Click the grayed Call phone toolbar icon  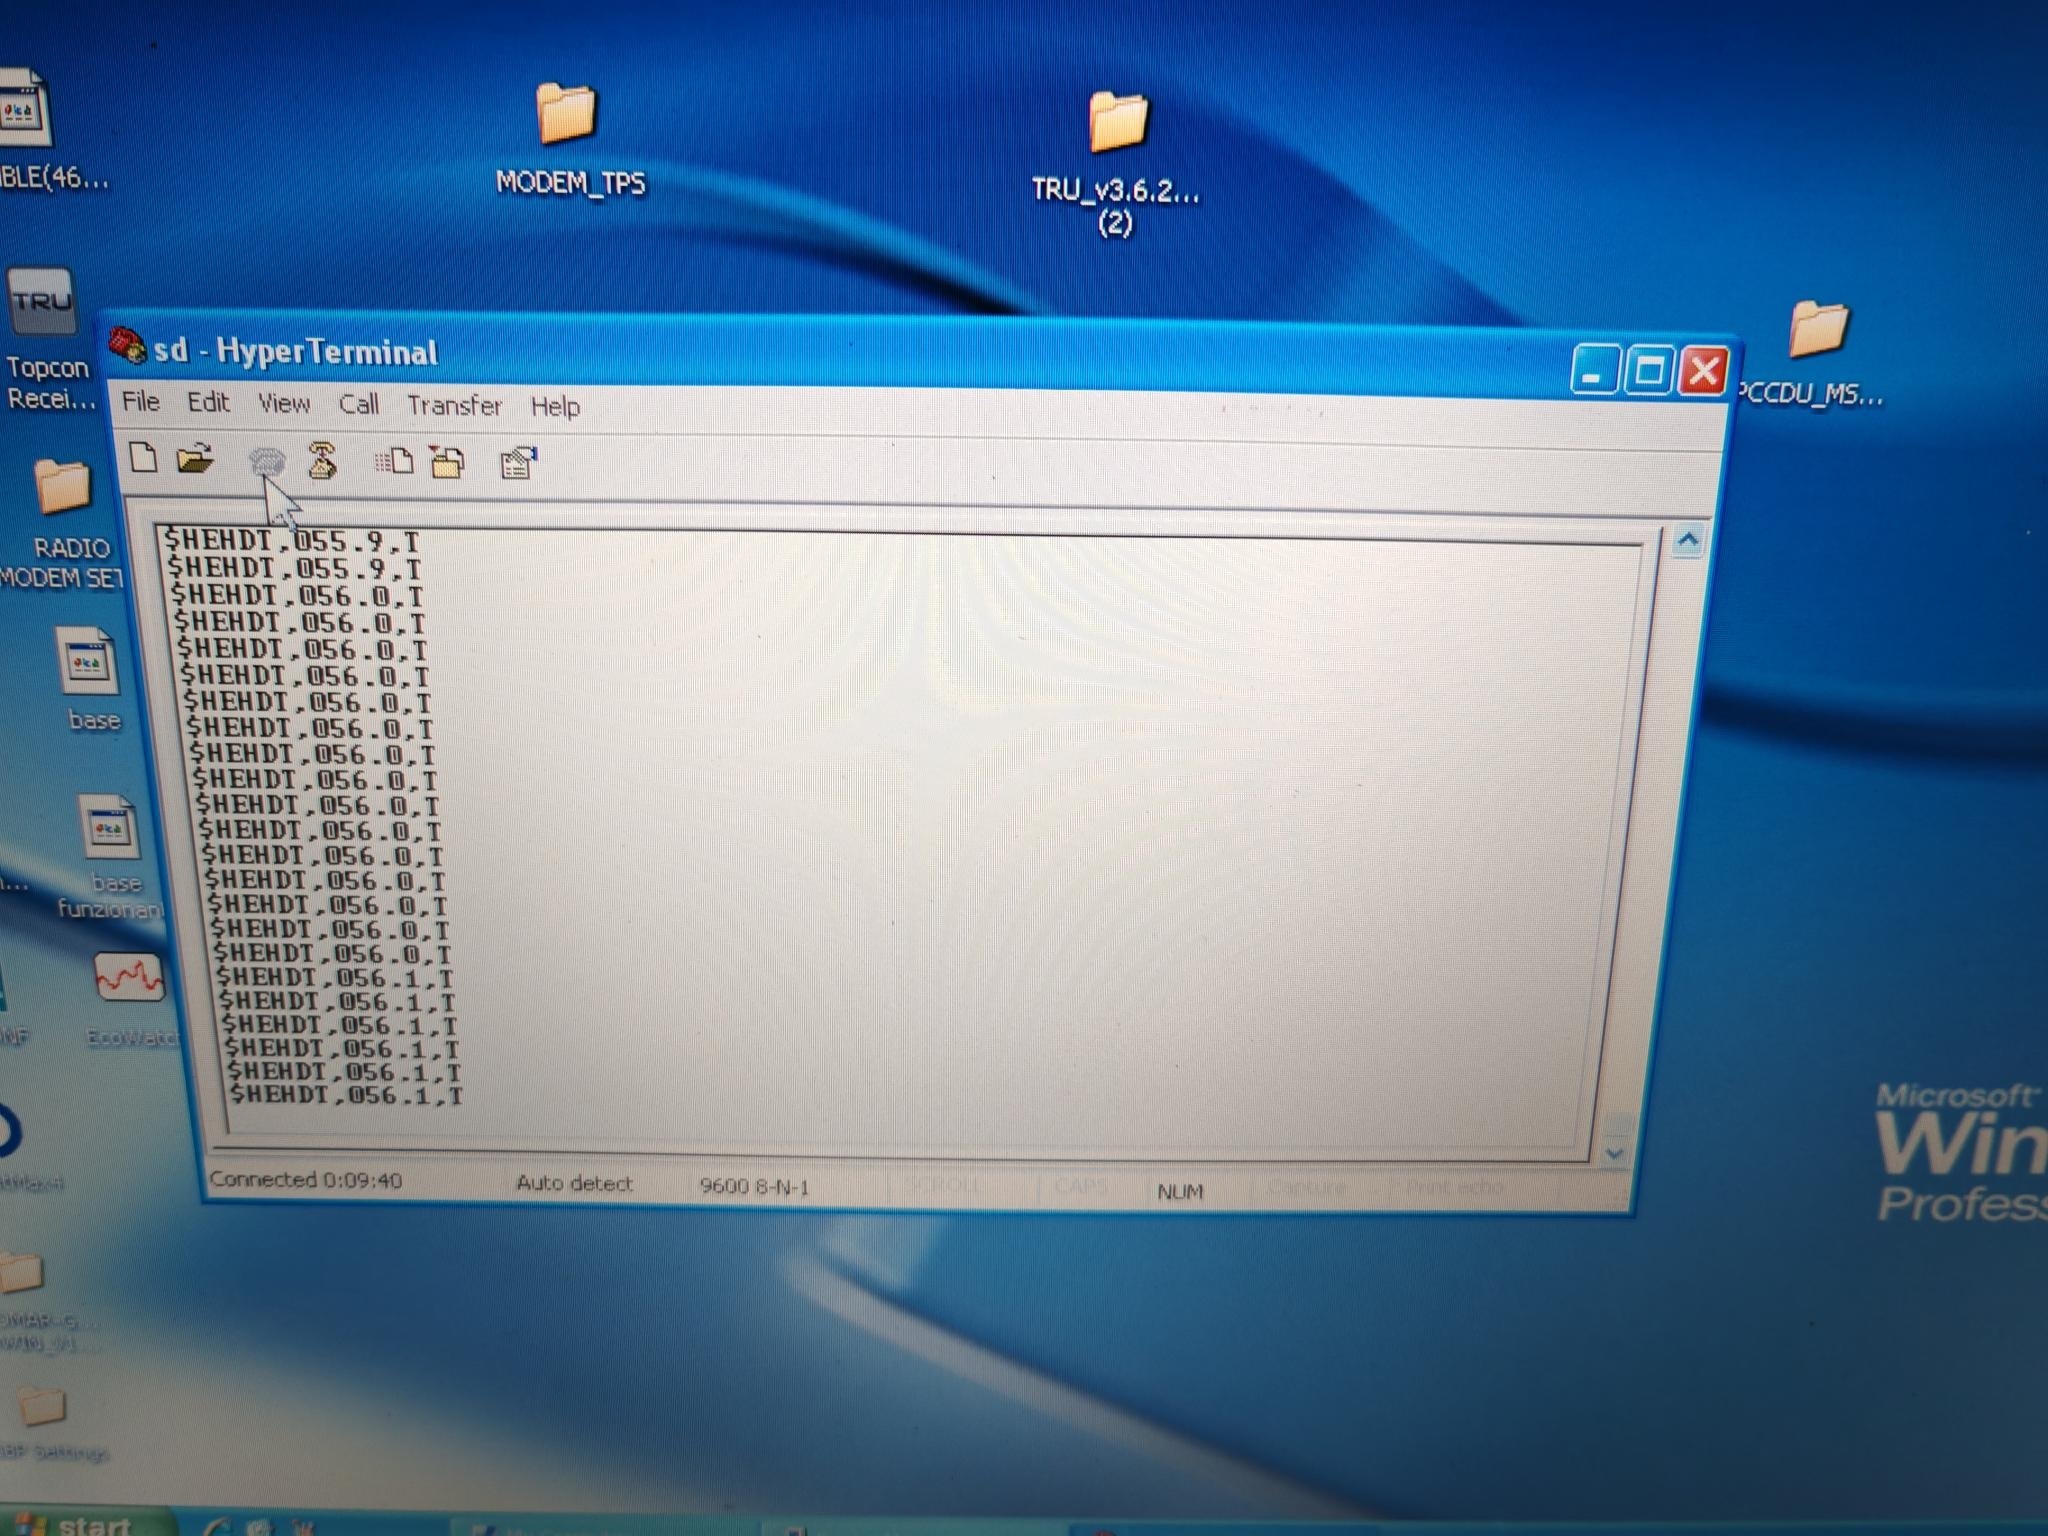pos(267,461)
